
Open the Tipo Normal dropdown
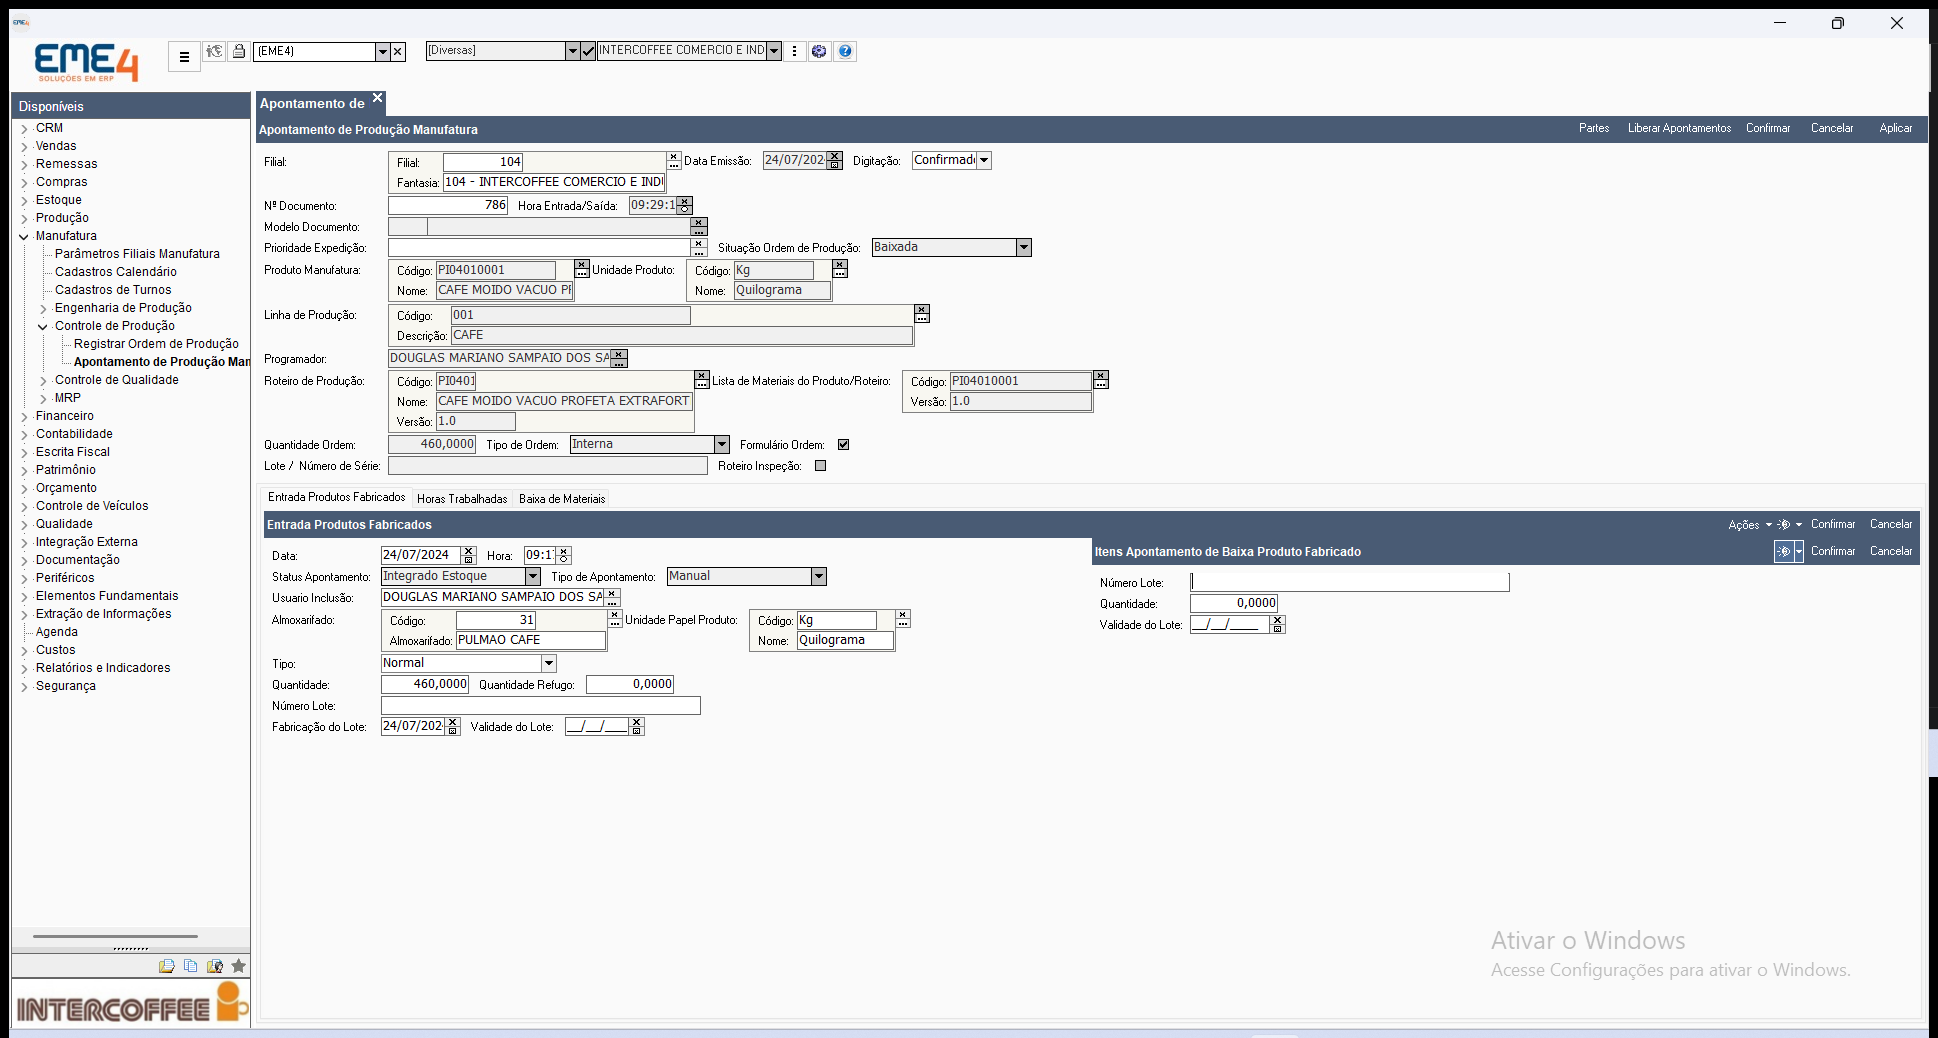point(548,663)
